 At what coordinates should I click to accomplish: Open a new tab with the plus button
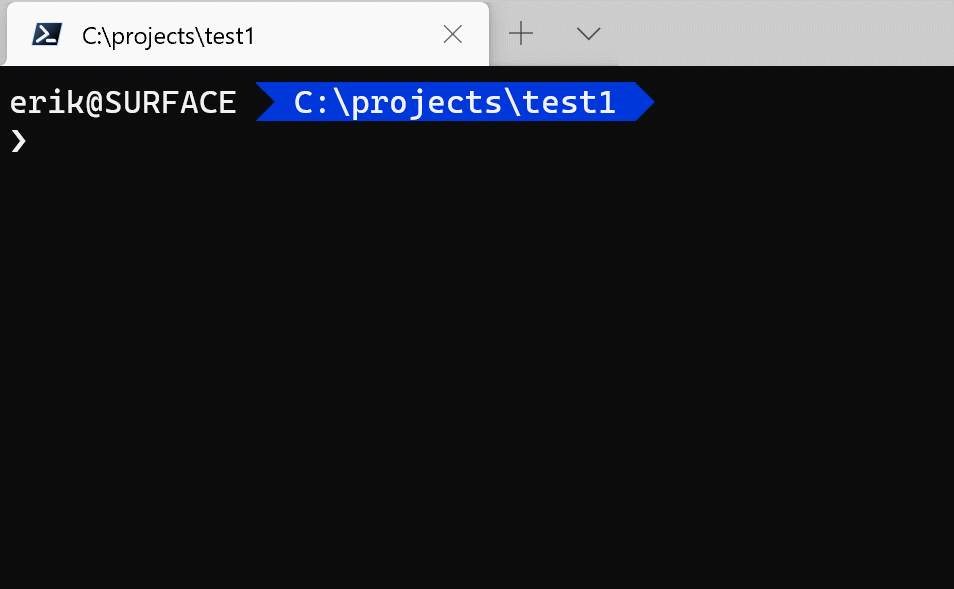pyautogui.click(x=521, y=34)
